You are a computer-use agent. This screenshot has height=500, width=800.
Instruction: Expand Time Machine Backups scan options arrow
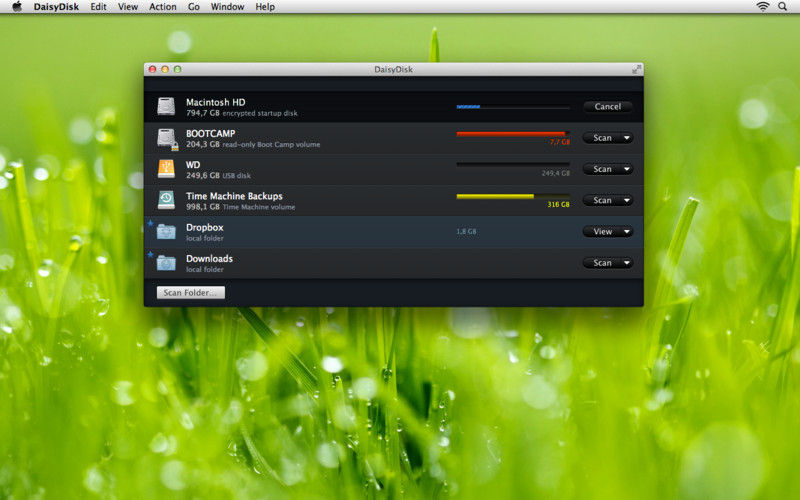(627, 200)
